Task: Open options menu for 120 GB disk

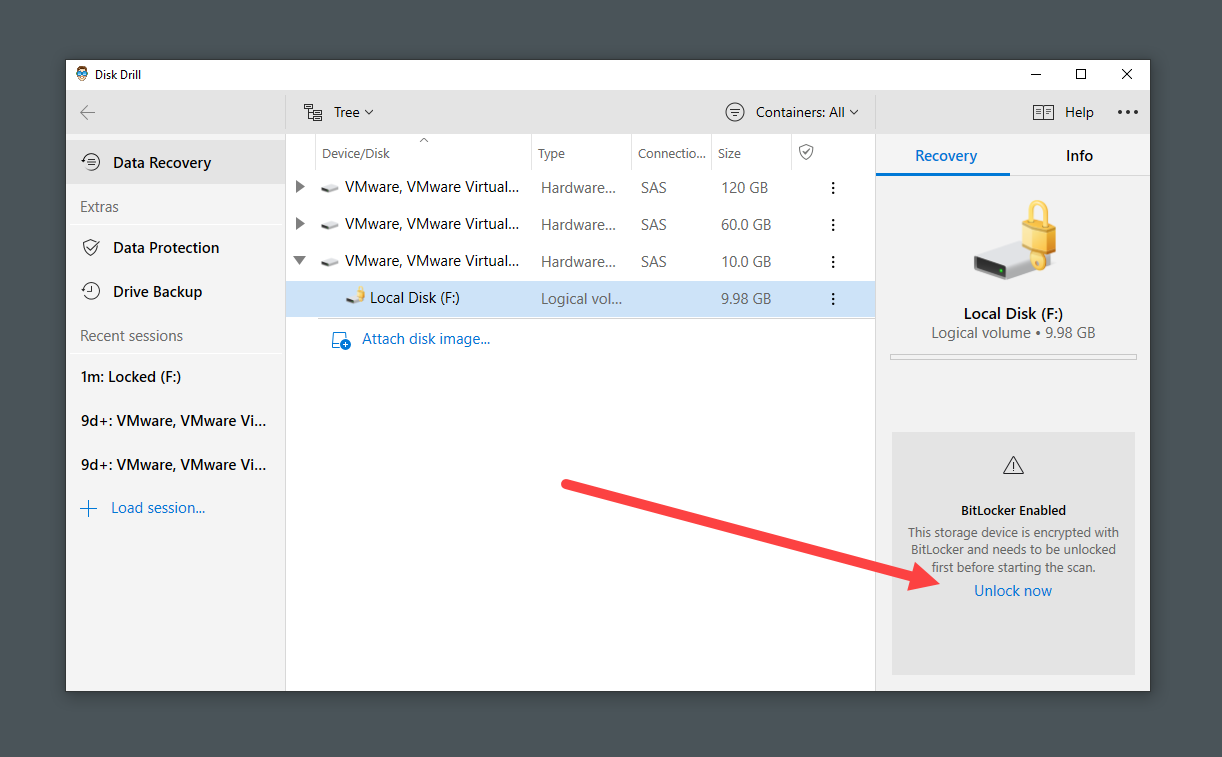Action: click(832, 187)
